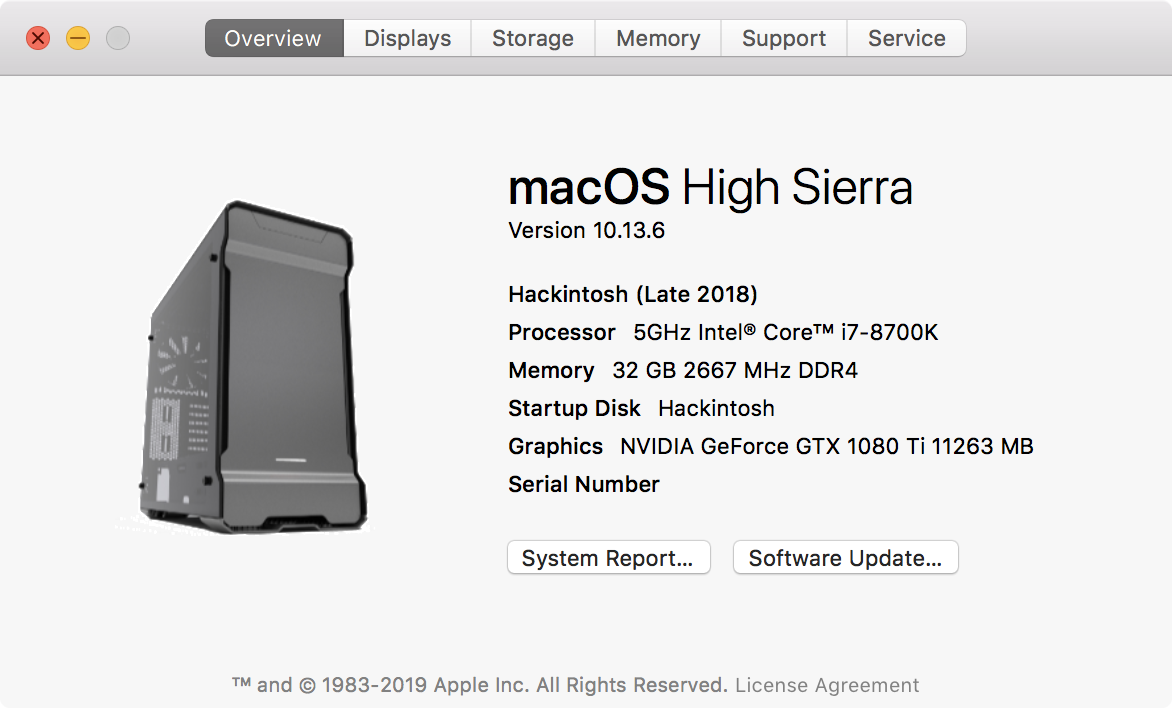Click the Startup Disk Hackintosh entry
This screenshot has height=708, width=1172.
click(x=641, y=408)
